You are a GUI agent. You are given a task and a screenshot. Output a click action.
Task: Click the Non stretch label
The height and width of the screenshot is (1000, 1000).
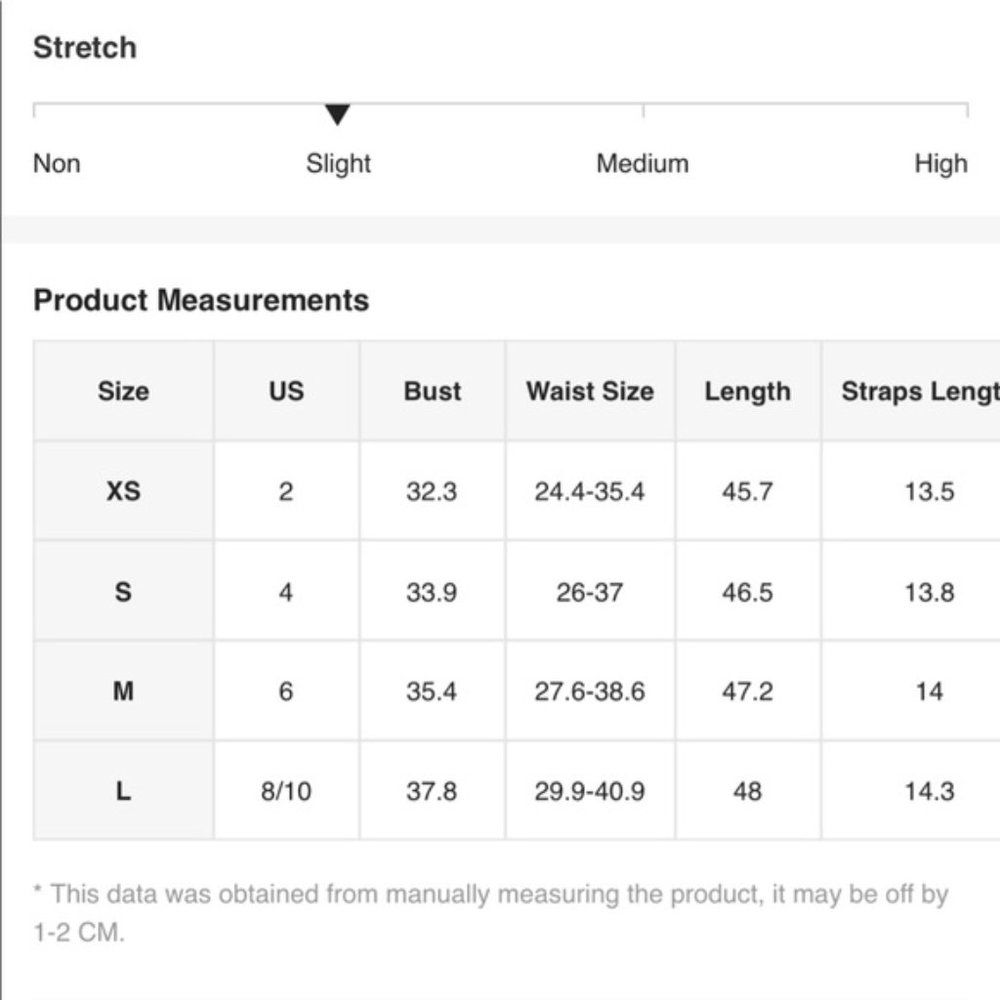tap(57, 163)
